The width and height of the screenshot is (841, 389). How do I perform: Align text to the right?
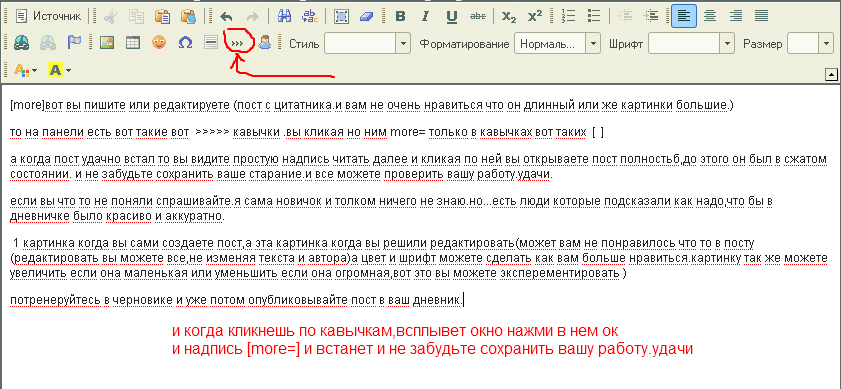736,16
